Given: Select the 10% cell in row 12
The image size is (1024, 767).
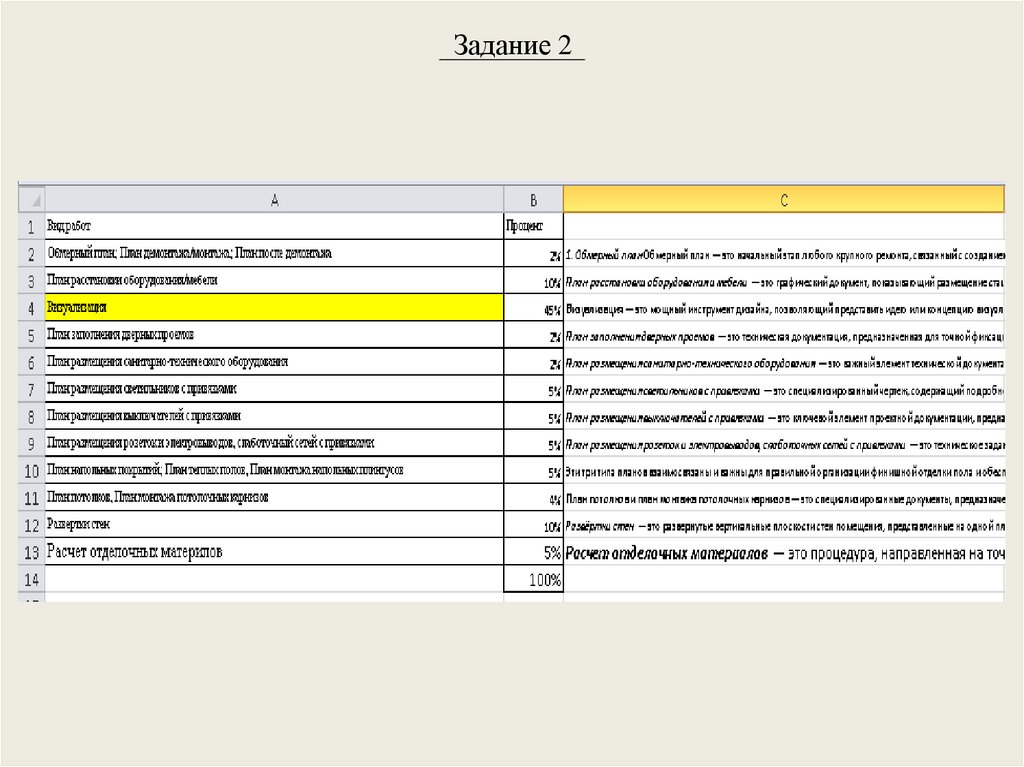Looking at the screenshot, I should pyautogui.click(x=534, y=525).
